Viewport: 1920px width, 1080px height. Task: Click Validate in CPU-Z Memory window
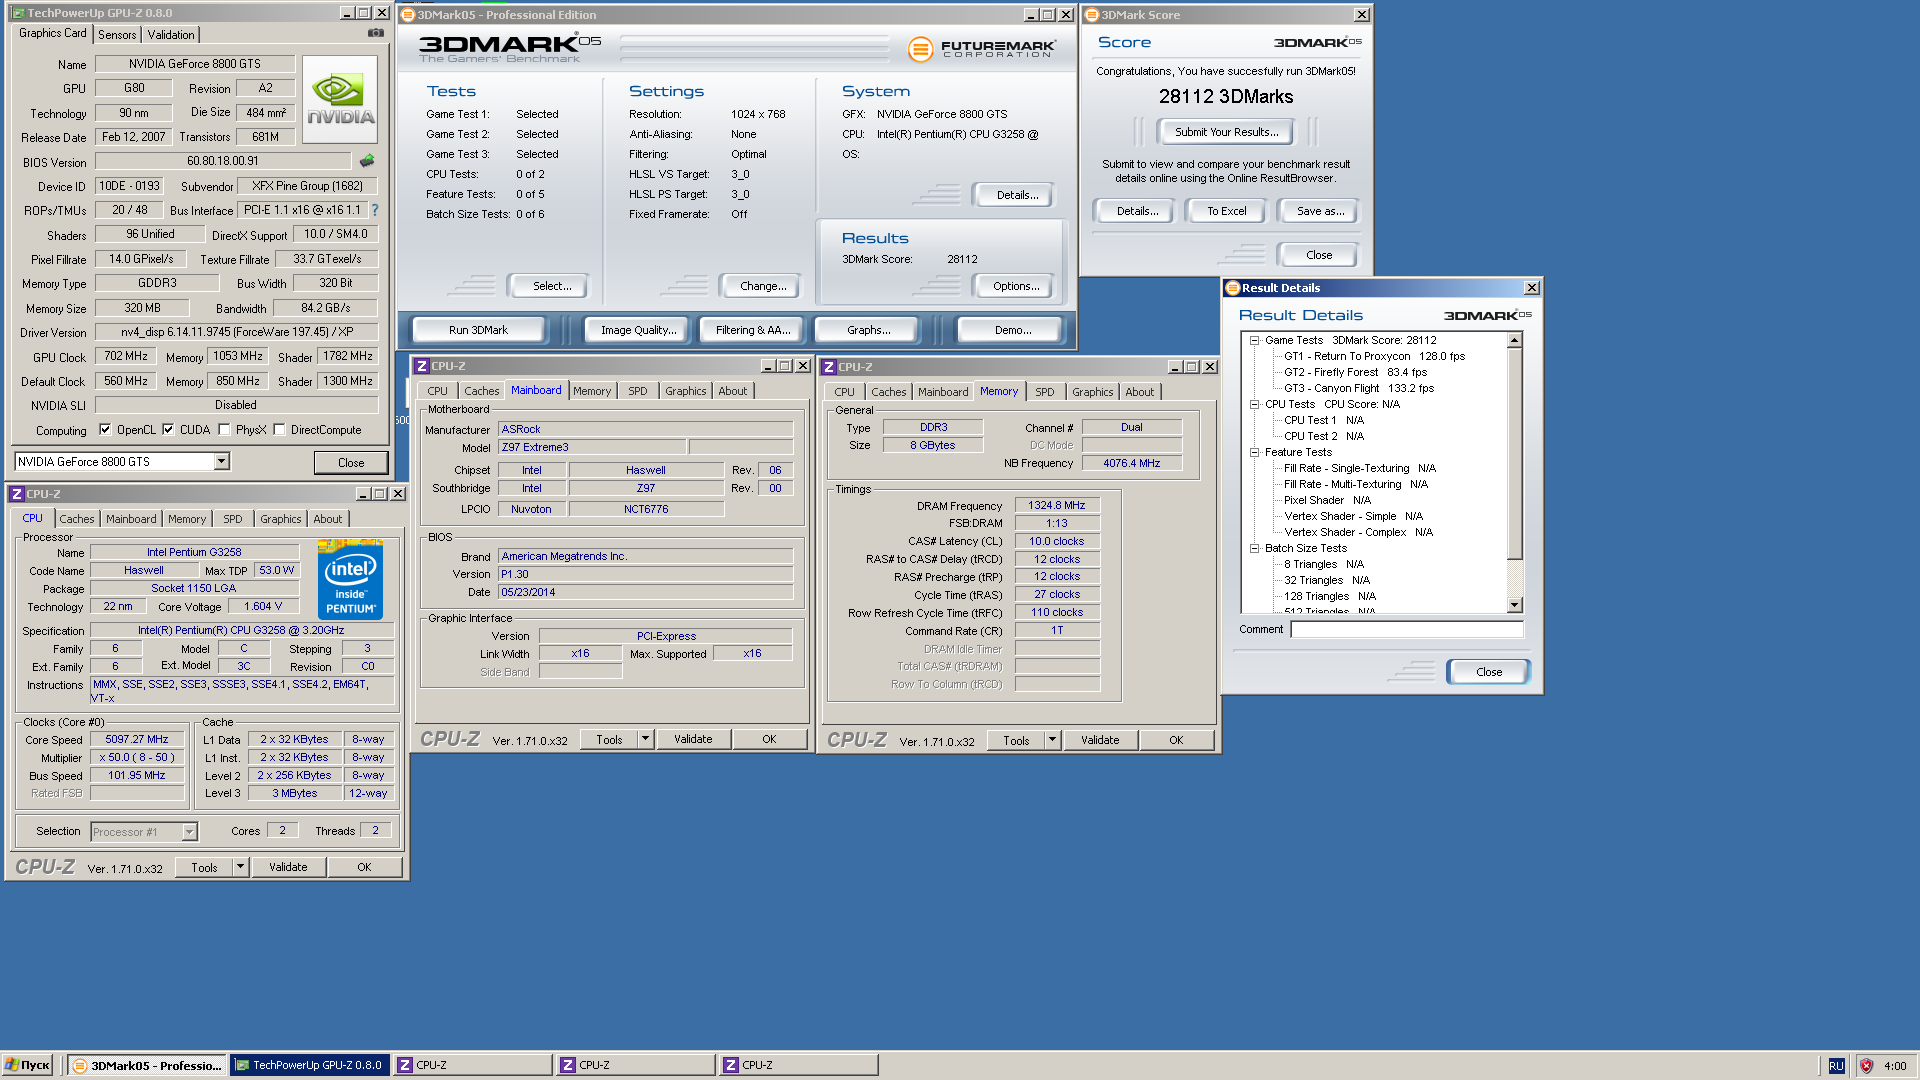click(x=1100, y=740)
